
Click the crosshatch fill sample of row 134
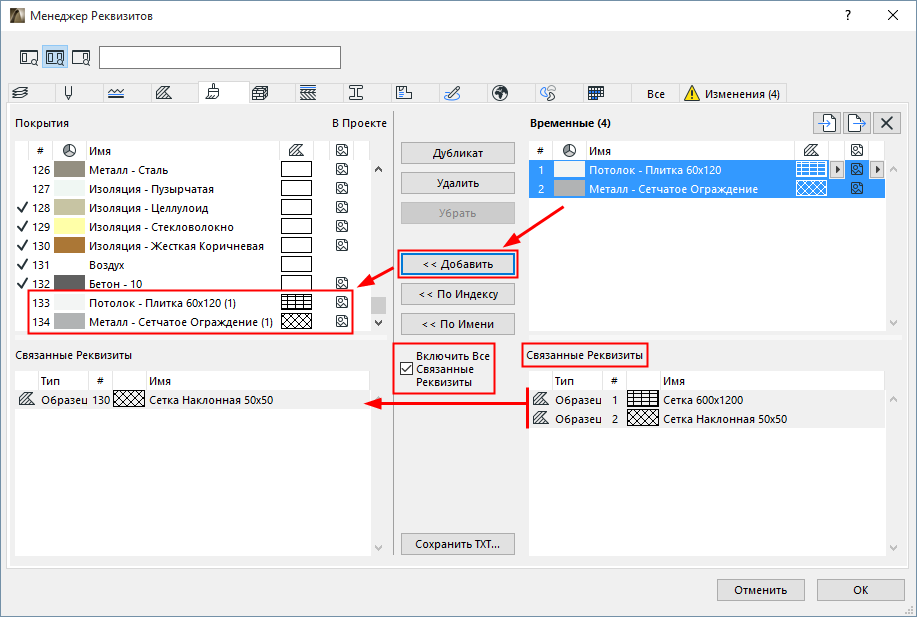(x=297, y=321)
